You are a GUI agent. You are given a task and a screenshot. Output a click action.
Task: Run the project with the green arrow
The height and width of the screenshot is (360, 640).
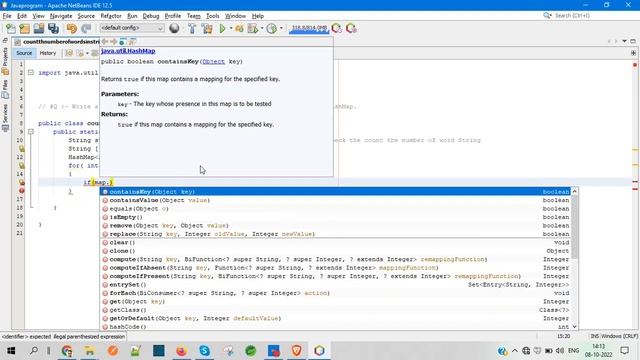[x=222, y=29]
